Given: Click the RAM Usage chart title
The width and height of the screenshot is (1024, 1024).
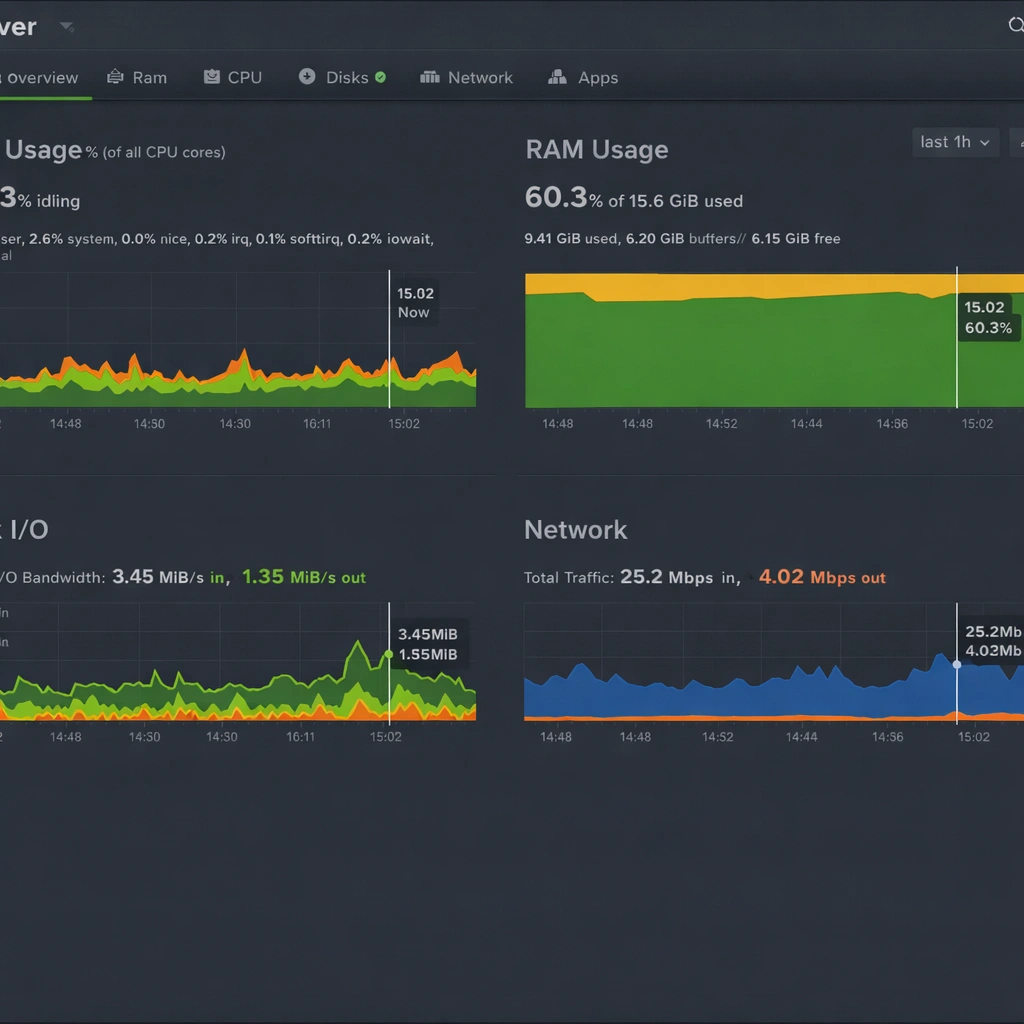Looking at the screenshot, I should tap(596, 150).
